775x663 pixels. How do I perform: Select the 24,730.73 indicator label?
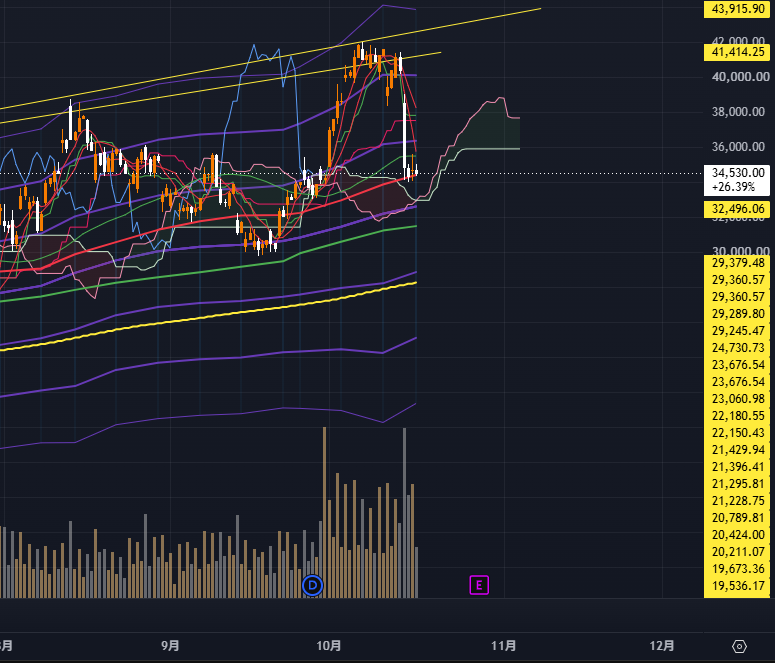[x=736, y=348]
